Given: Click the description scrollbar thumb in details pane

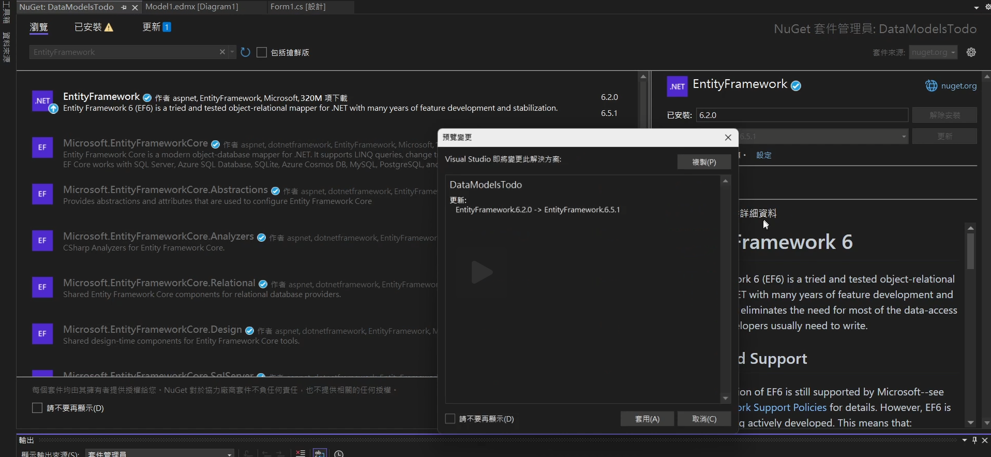Looking at the screenshot, I should pyautogui.click(x=970, y=250).
